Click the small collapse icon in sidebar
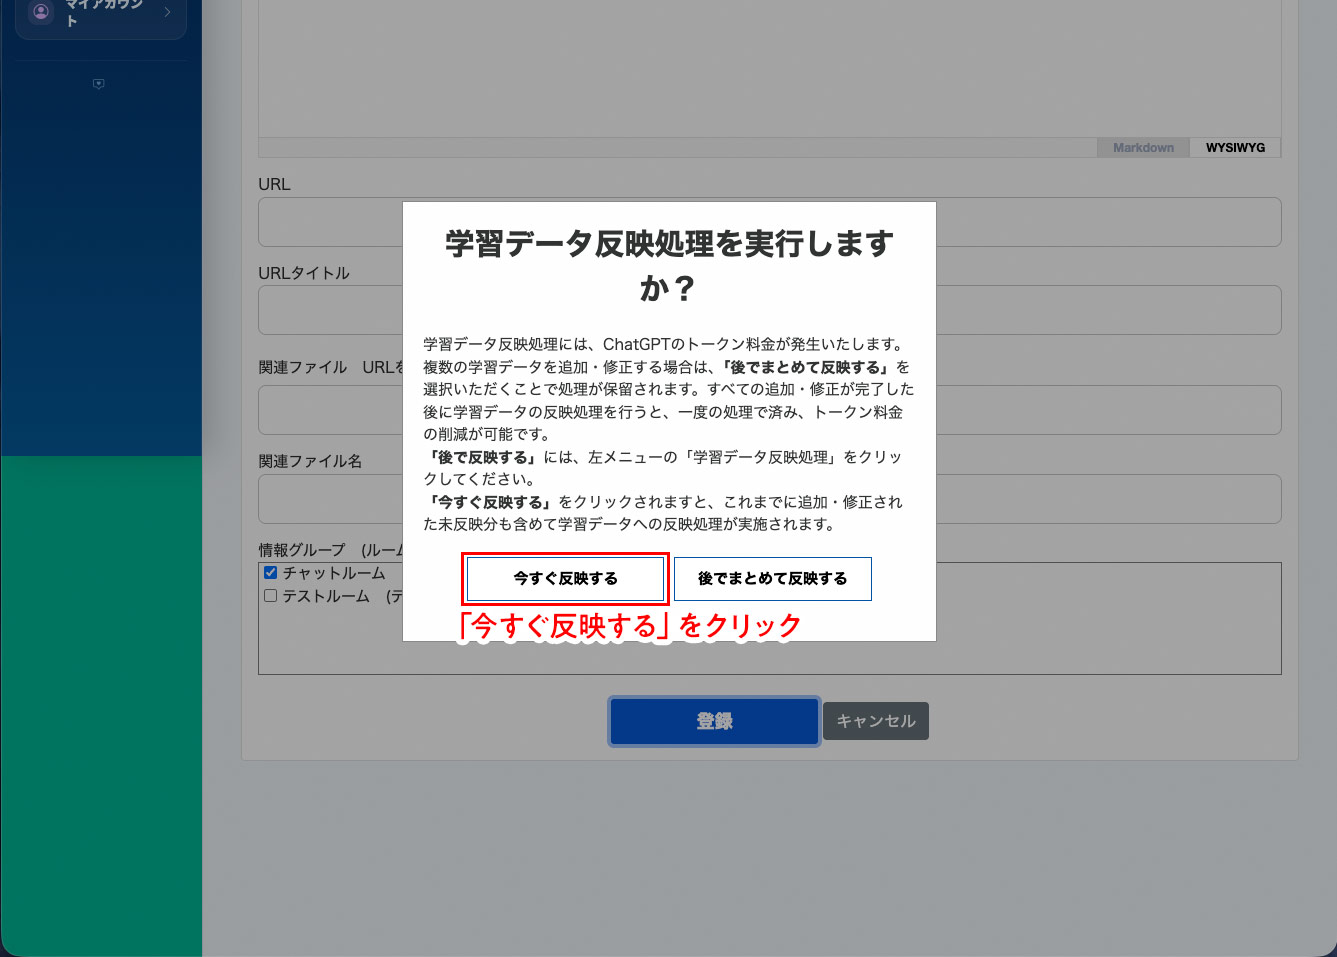1337x957 pixels. pyautogui.click(x=98, y=84)
